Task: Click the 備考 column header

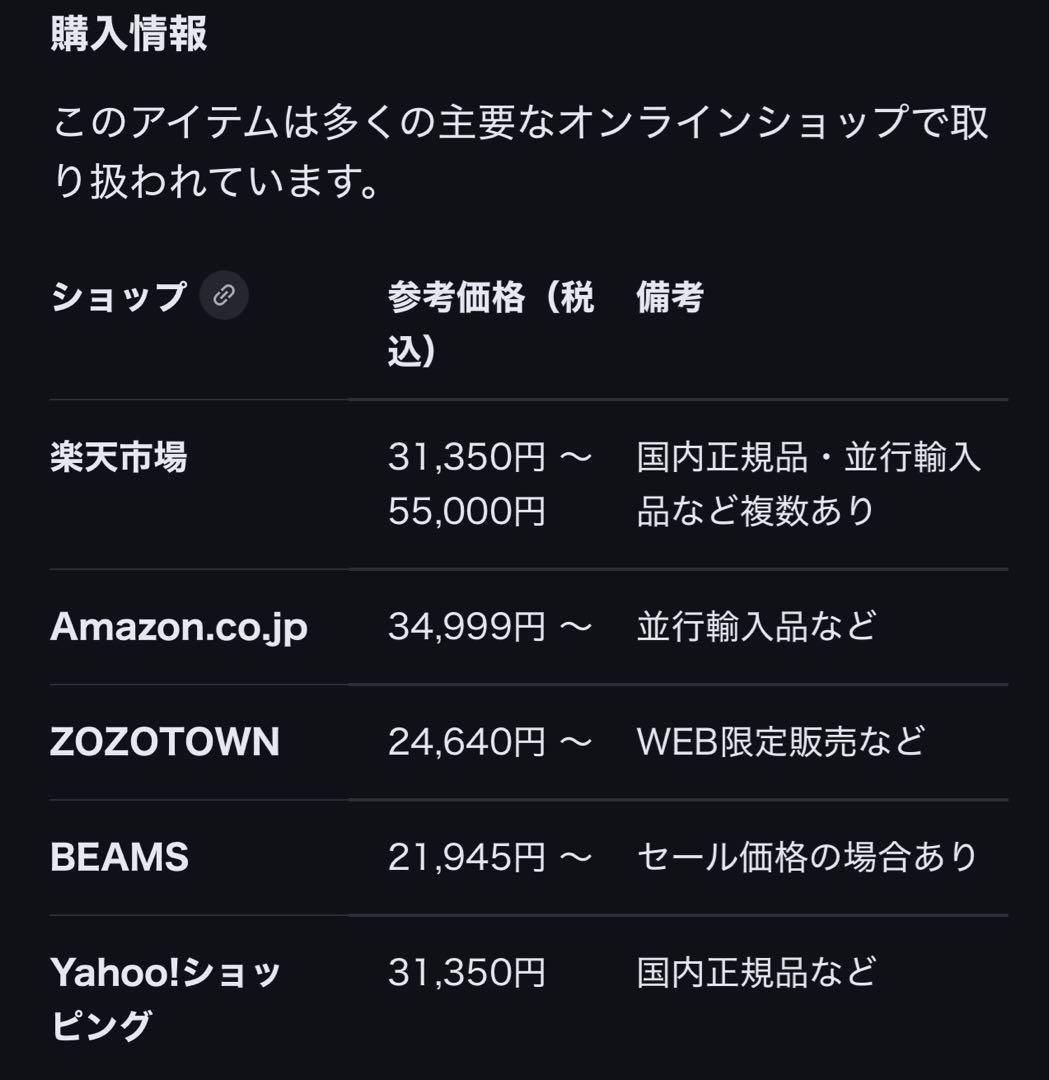Action: click(669, 296)
